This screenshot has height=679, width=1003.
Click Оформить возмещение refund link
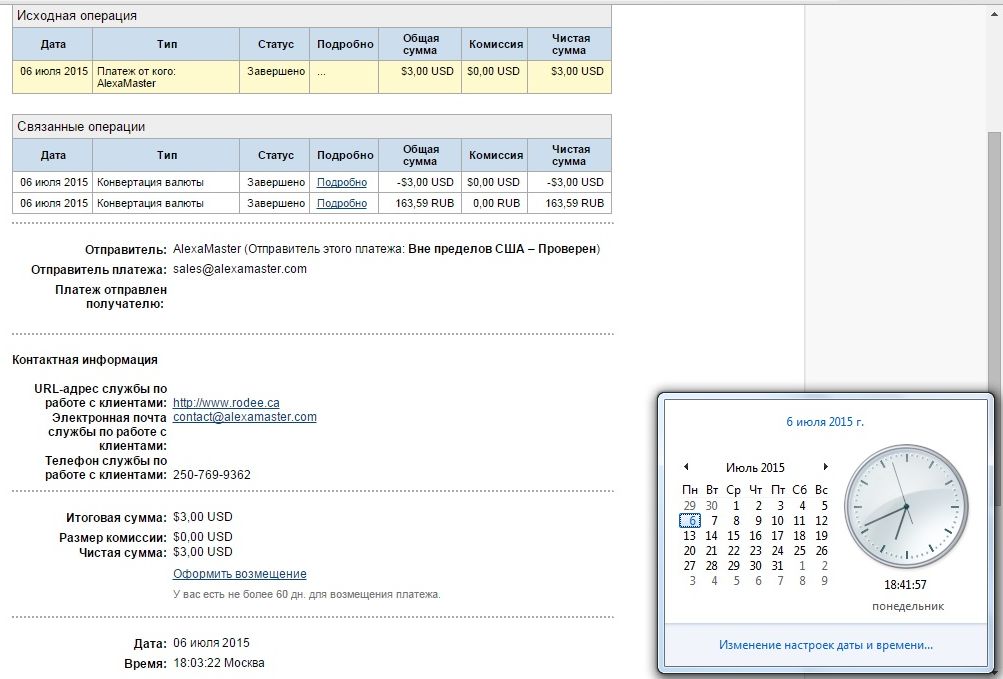(x=240, y=574)
